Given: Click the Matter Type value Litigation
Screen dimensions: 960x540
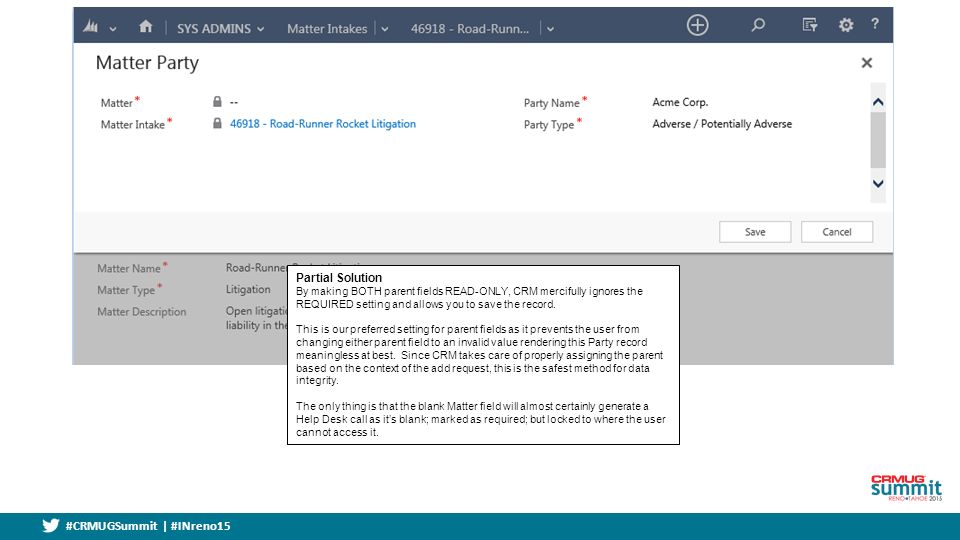Looking at the screenshot, I should coord(248,289).
